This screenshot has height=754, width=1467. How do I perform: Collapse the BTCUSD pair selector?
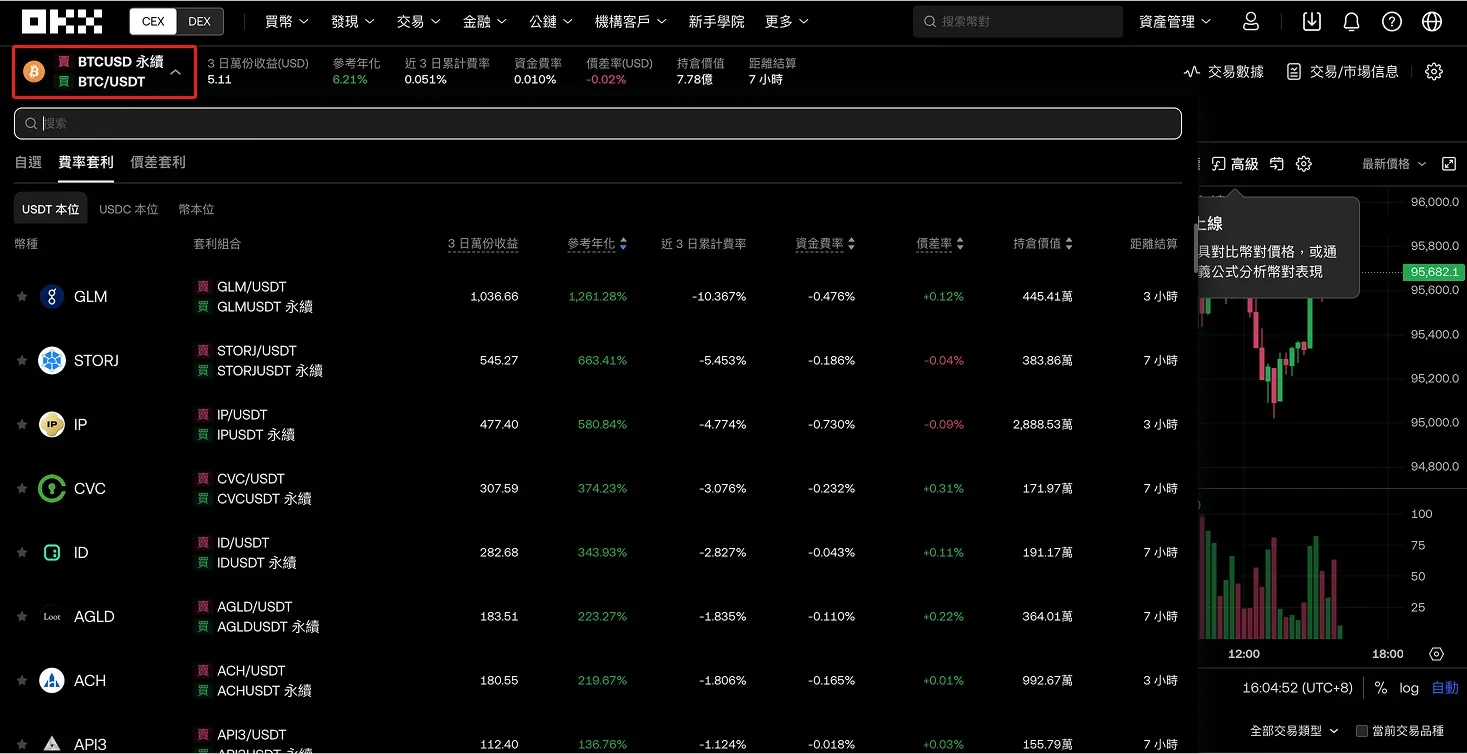175,72
